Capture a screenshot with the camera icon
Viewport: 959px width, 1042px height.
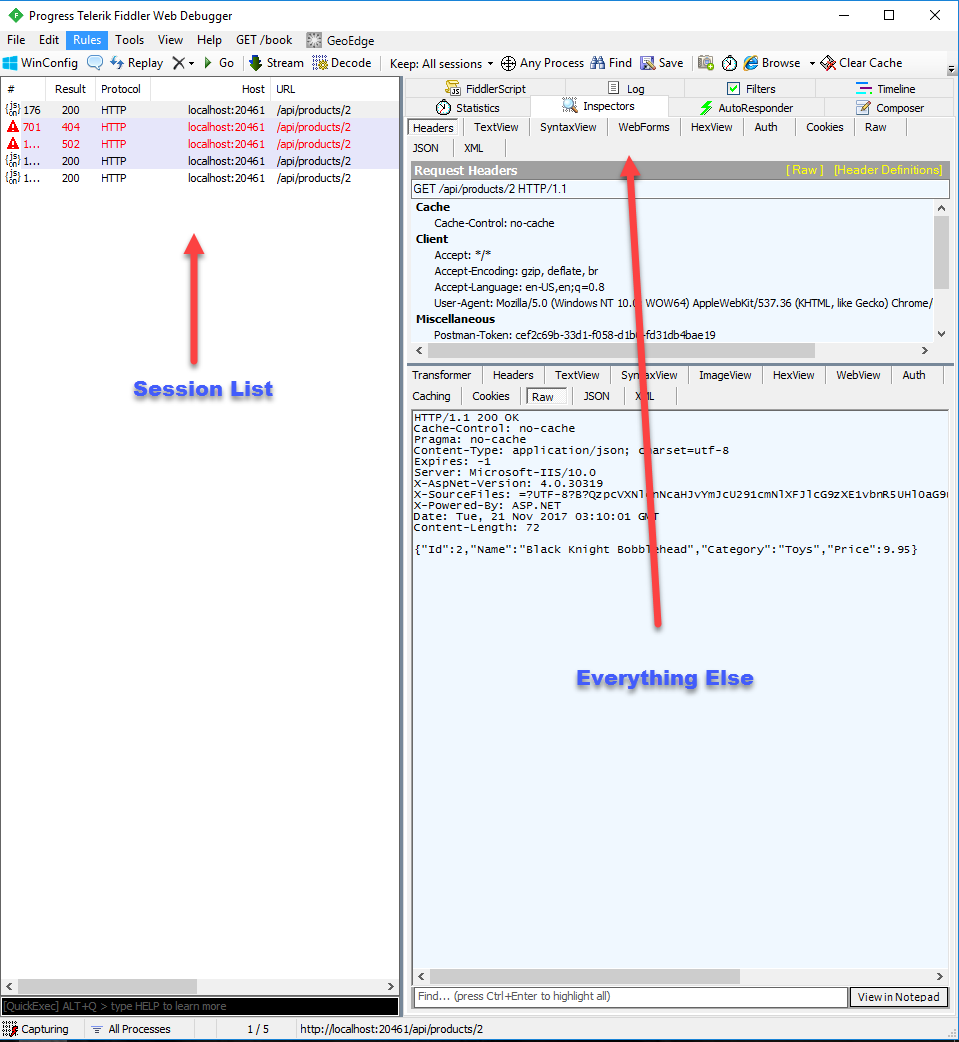pyautogui.click(x=705, y=62)
